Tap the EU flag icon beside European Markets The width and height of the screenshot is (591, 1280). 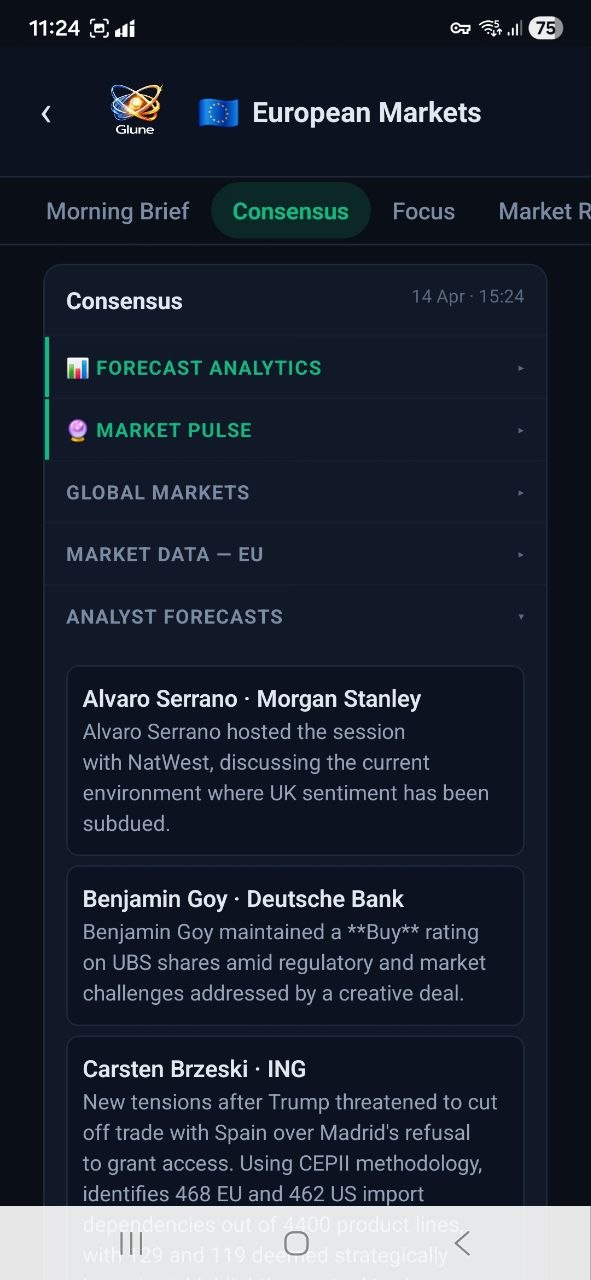pyautogui.click(x=218, y=112)
